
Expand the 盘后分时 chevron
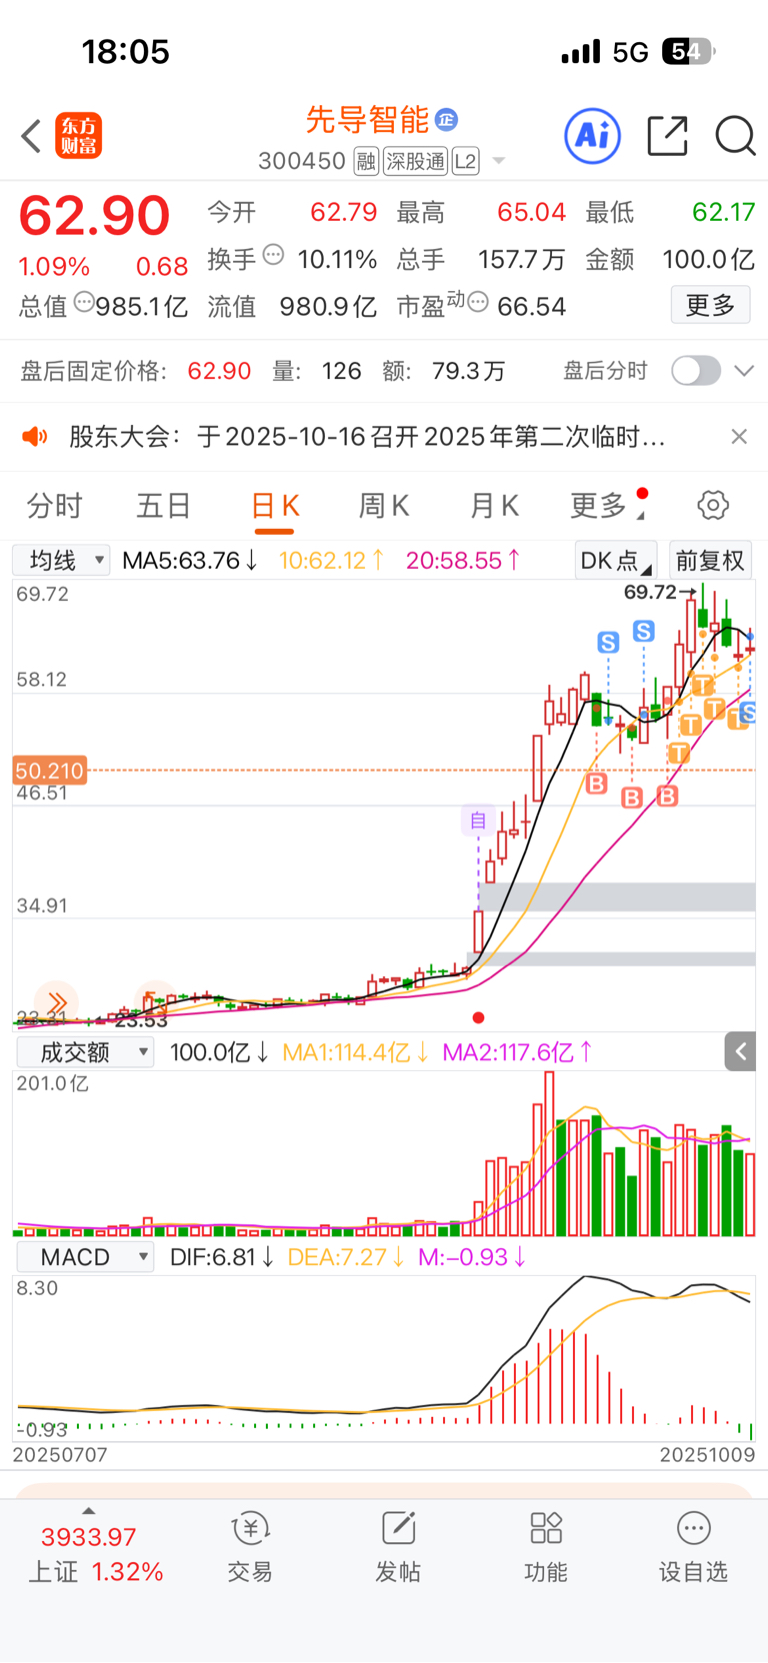pos(743,371)
